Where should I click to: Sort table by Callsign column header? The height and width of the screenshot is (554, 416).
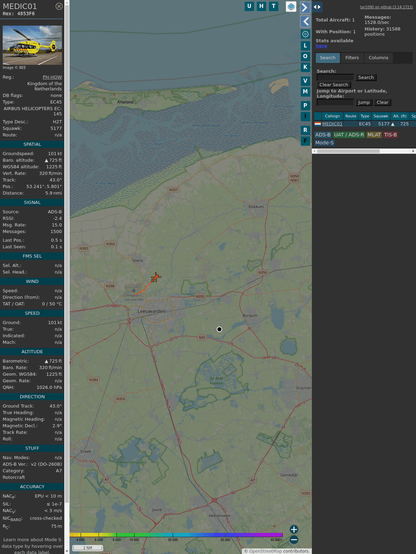click(332, 116)
